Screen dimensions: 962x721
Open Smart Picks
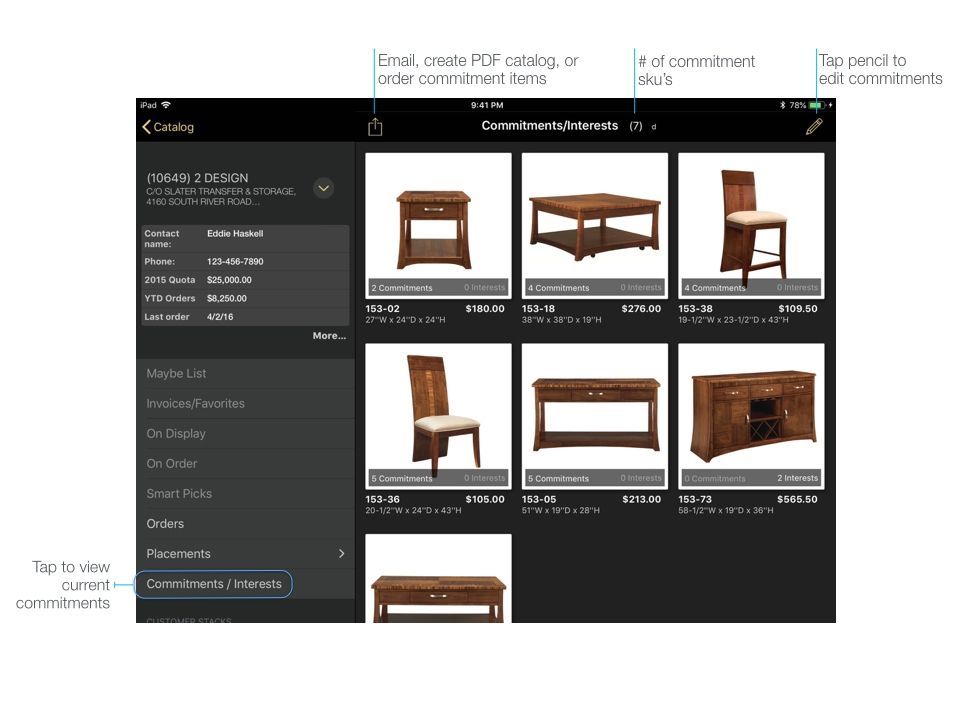[245, 494]
